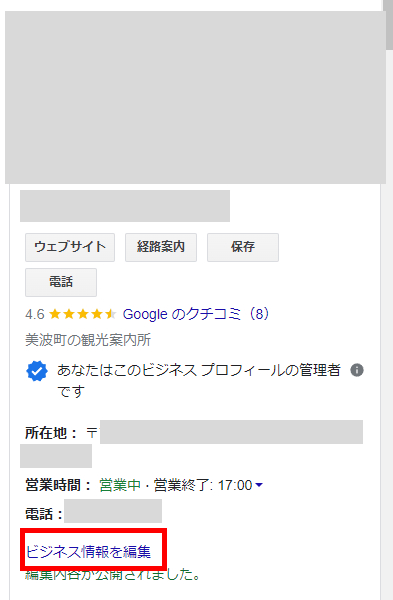The width and height of the screenshot is (393, 600).
Task: Click the blue verified checkmark badge
Action: tap(37, 371)
